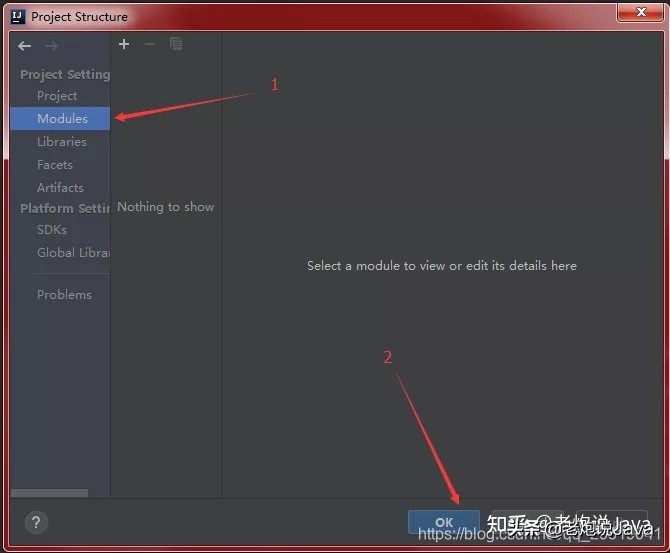The width and height of the screenshot is (670, 553).
Task: Click the back navigation arrow
Action: [x=25, y=46]
